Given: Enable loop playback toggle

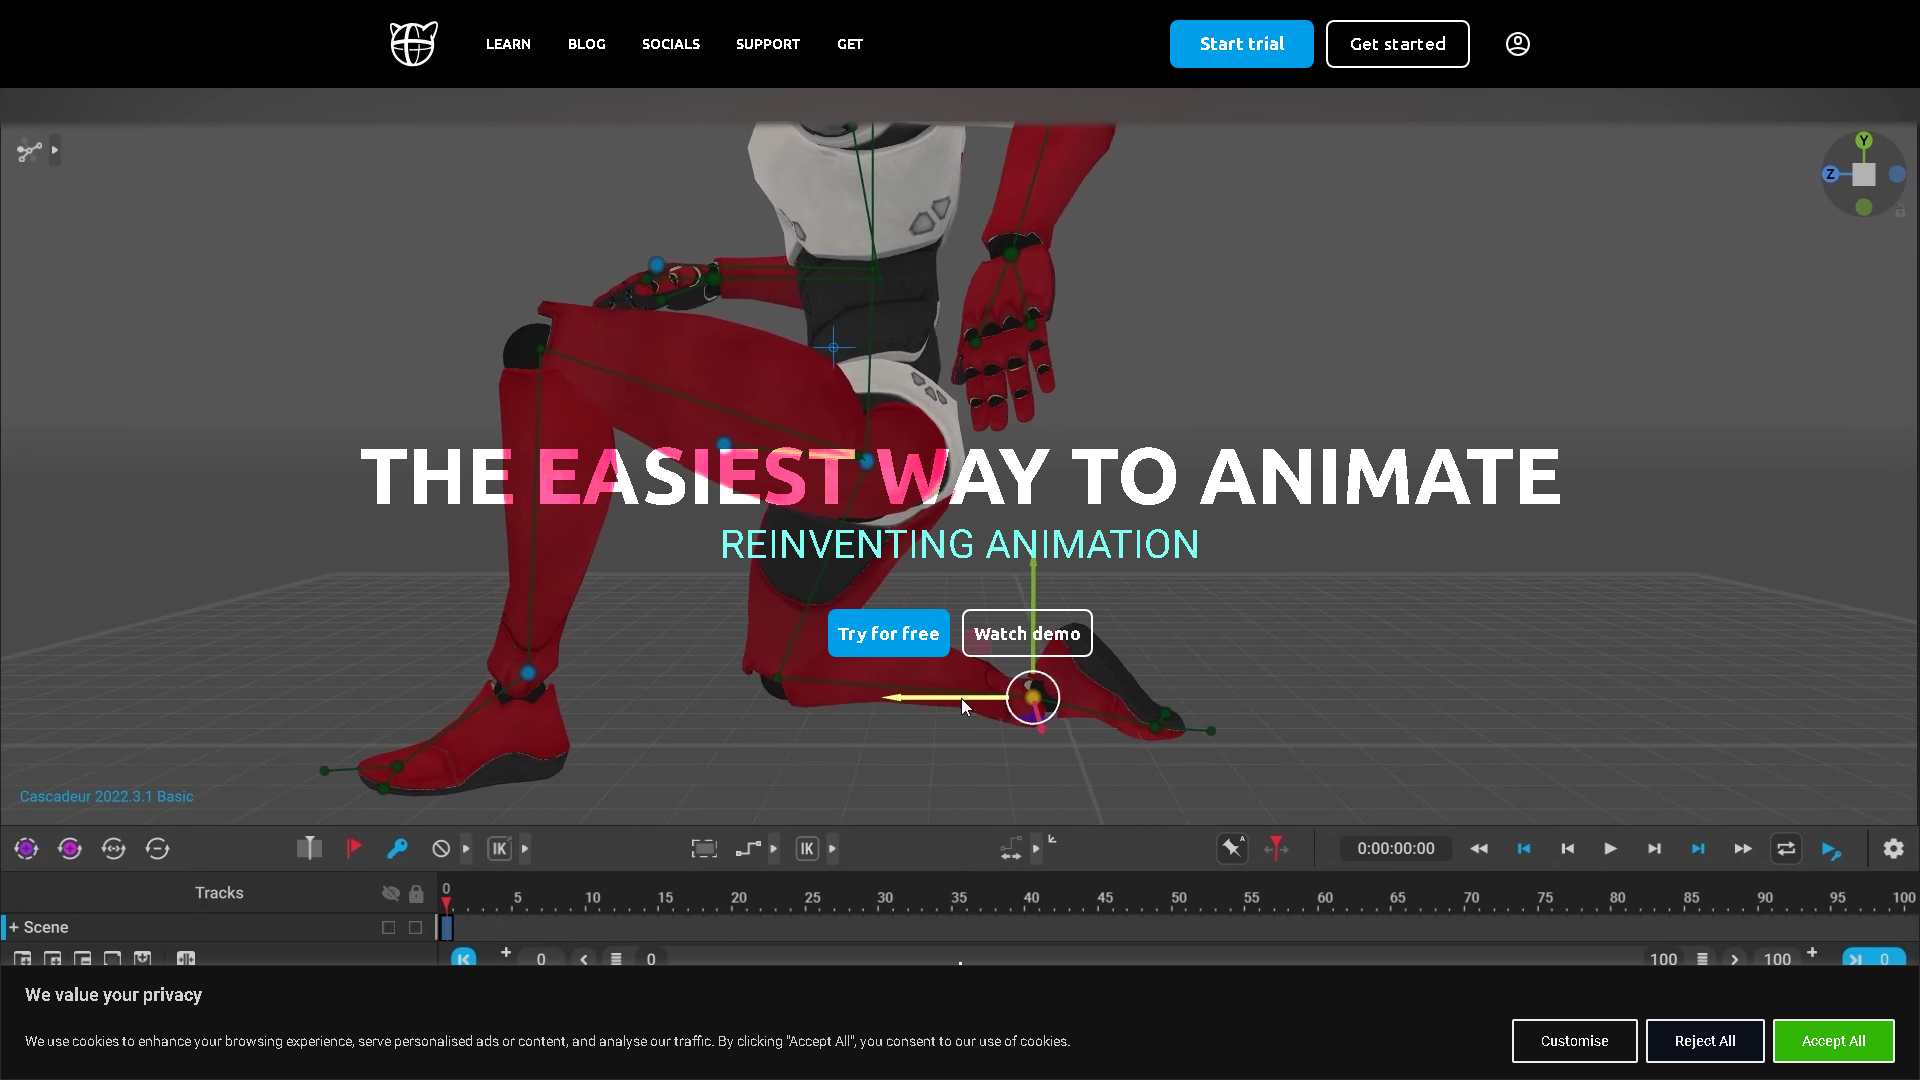Looking at the screenshot, I should [x=1787, y=848].
